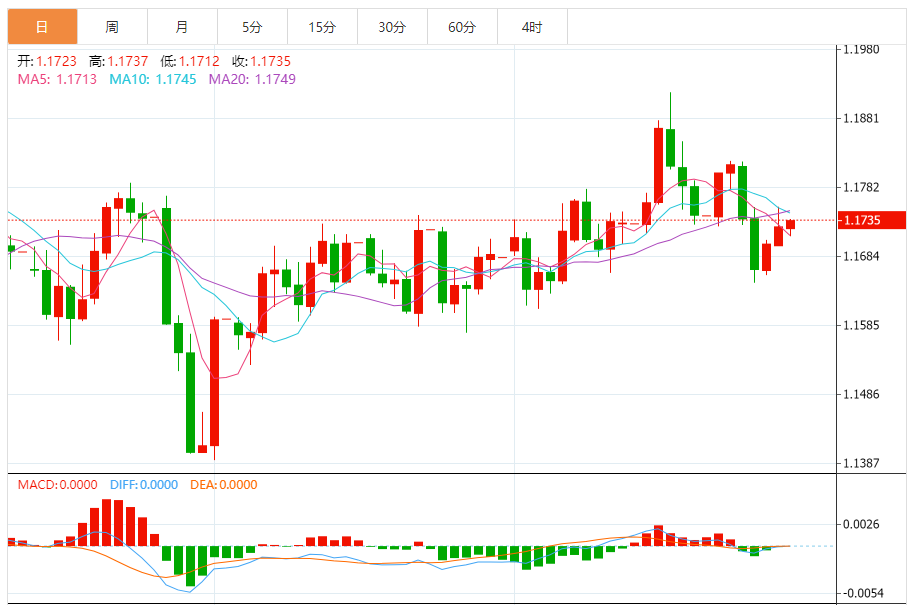Click the 0.0026 MACD axis label
This screenshot has width=914, height=605.
861,525
